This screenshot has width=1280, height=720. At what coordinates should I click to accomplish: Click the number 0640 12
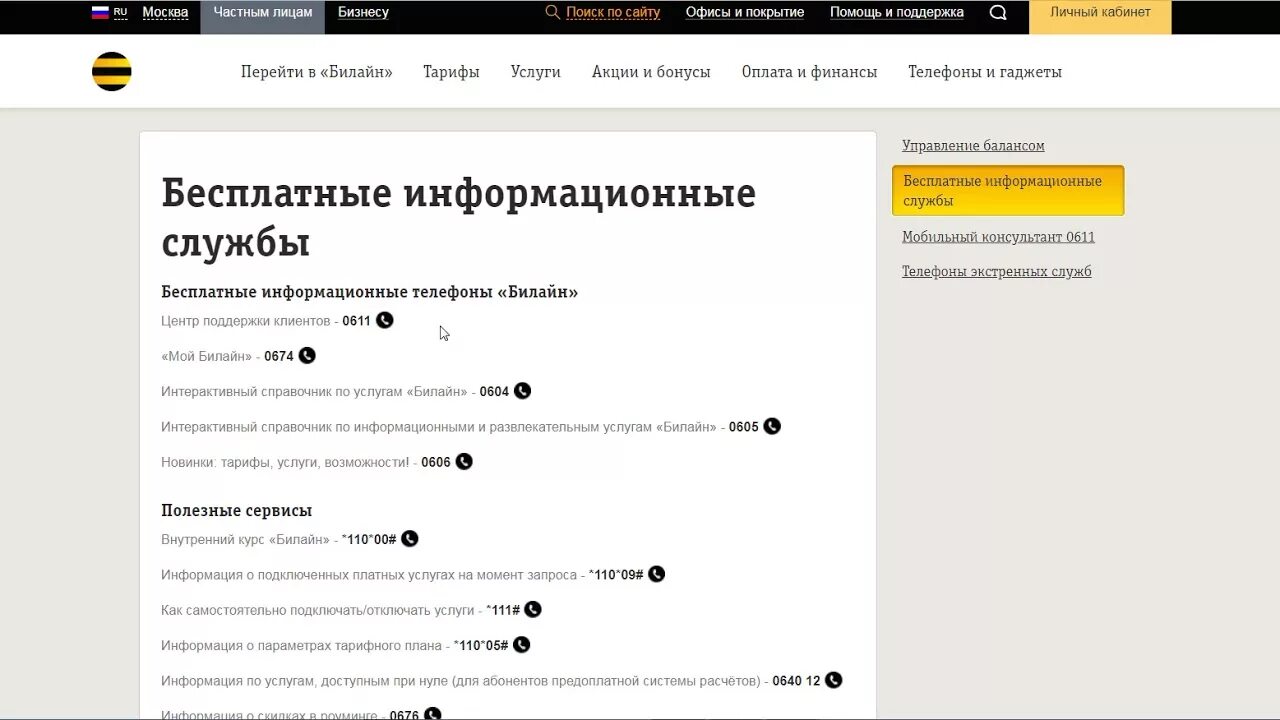[796, 681]
